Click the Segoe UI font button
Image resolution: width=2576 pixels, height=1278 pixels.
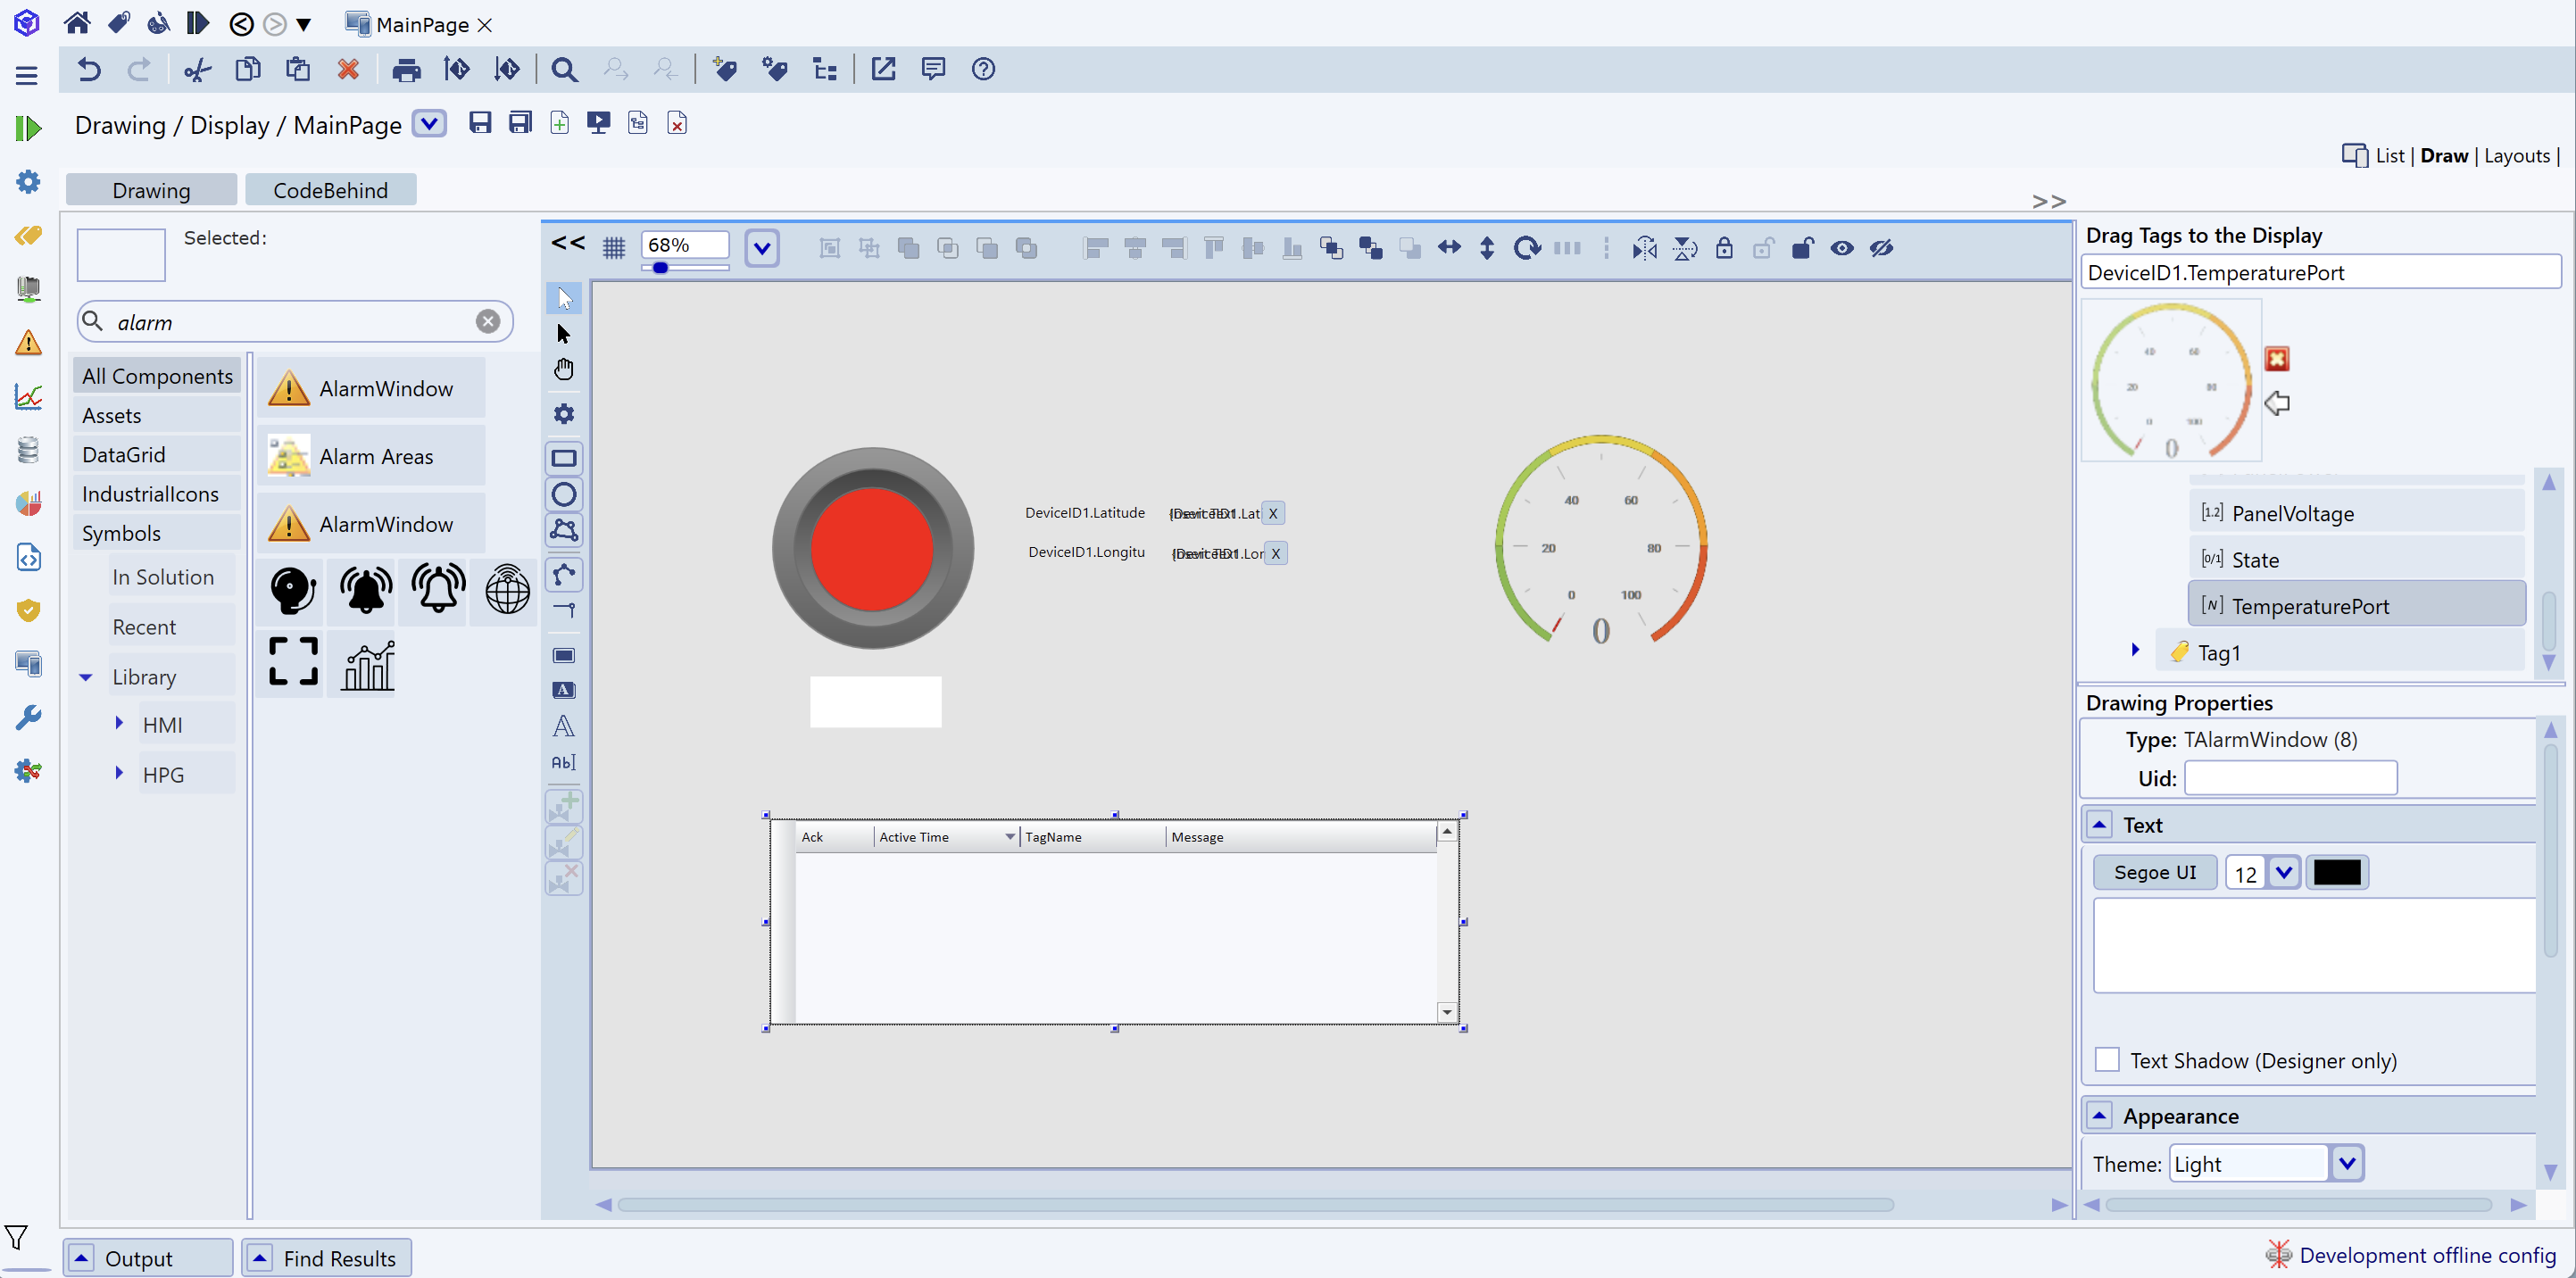(x=2155, y=873)
